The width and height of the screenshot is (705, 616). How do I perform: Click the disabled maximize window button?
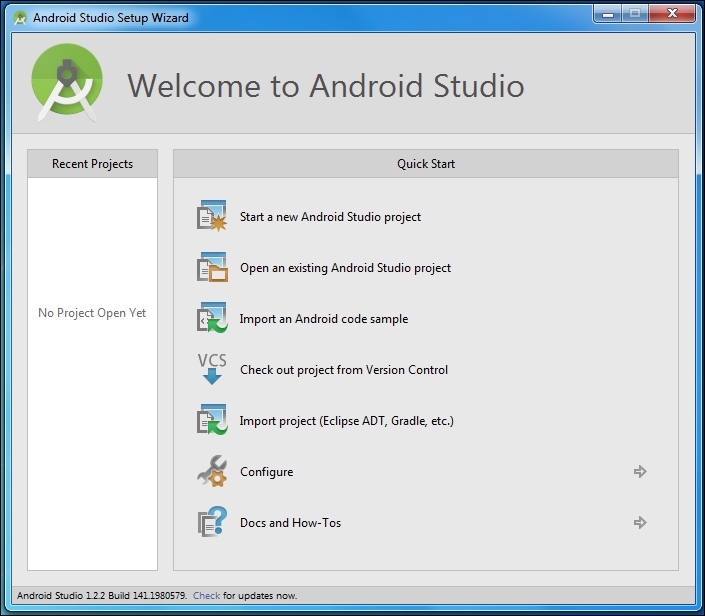click(635, 14)
